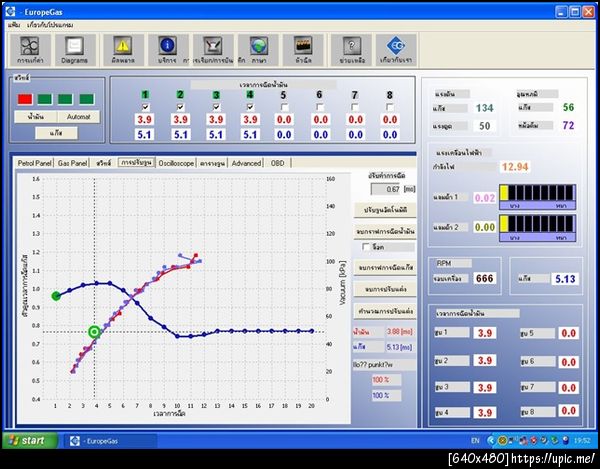Image resolution: width=600 pixels, height=469 pixels.
Task: Open the fan-icon settings toolbar button
Action: [x=29, y=50]
